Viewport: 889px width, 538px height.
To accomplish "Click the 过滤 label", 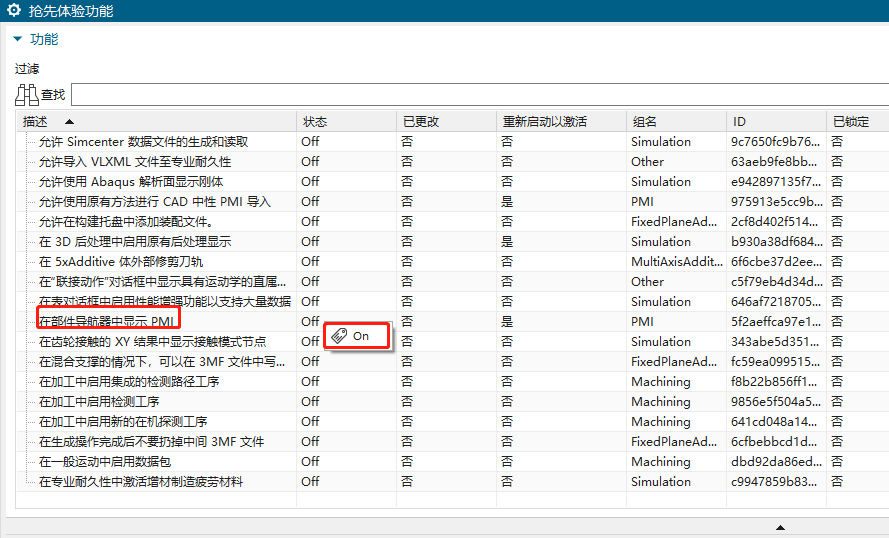I will (27, 69).
